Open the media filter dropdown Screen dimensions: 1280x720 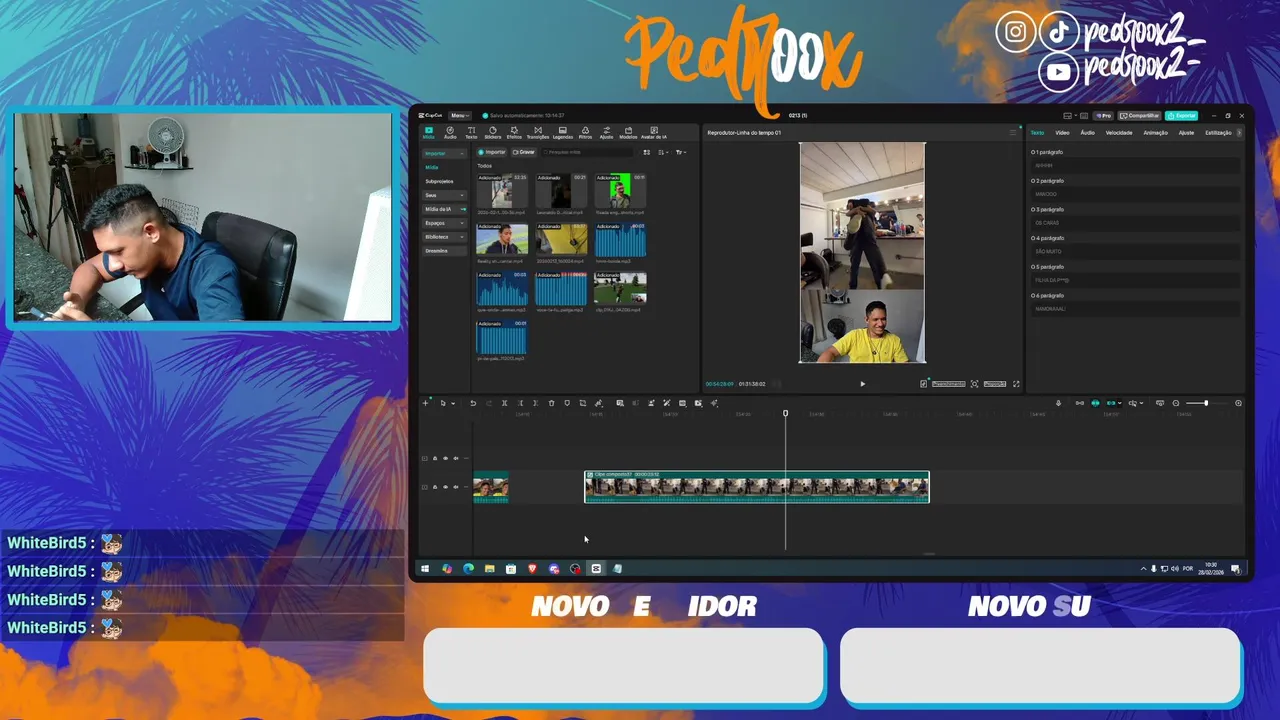(681, 152)
